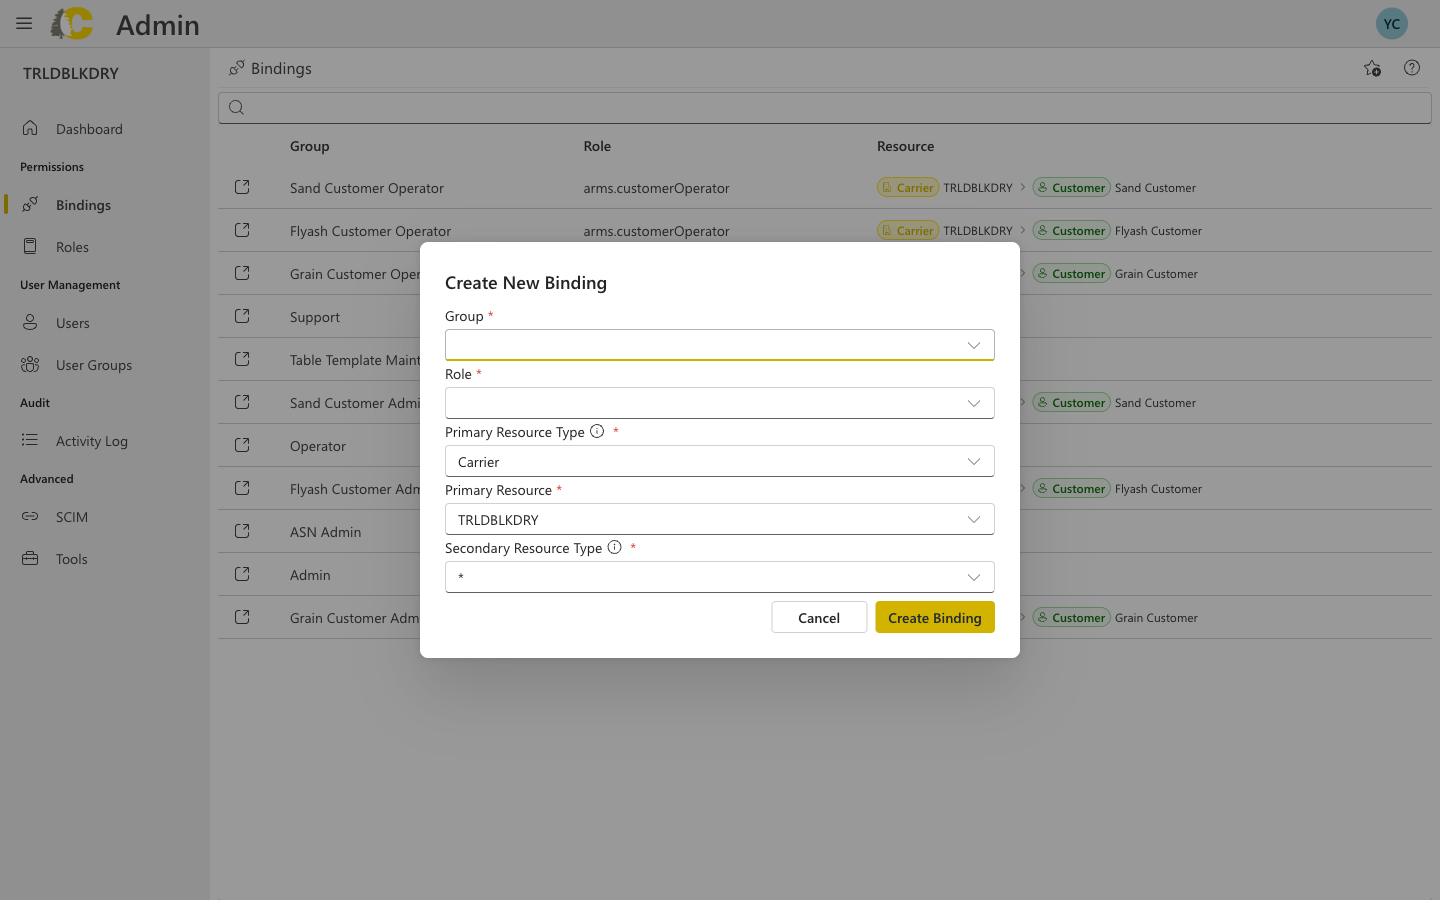Open the Tools section
This screenshot has width=1440, height=900.
click(71, 558)
